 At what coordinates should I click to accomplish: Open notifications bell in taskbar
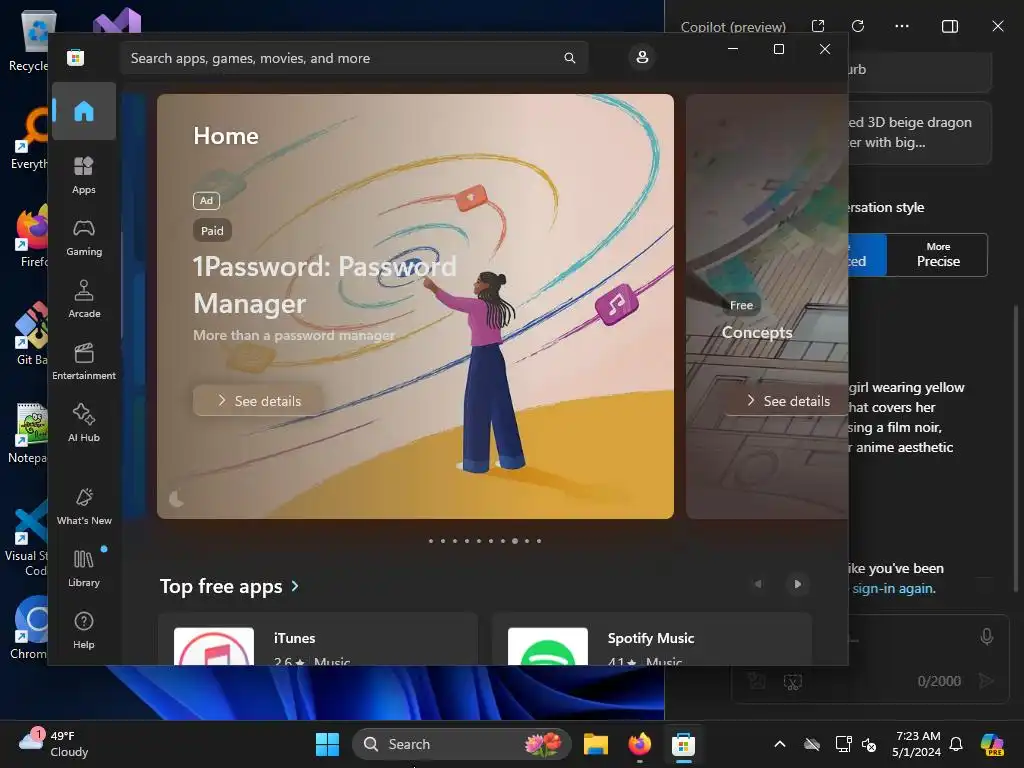956,744
